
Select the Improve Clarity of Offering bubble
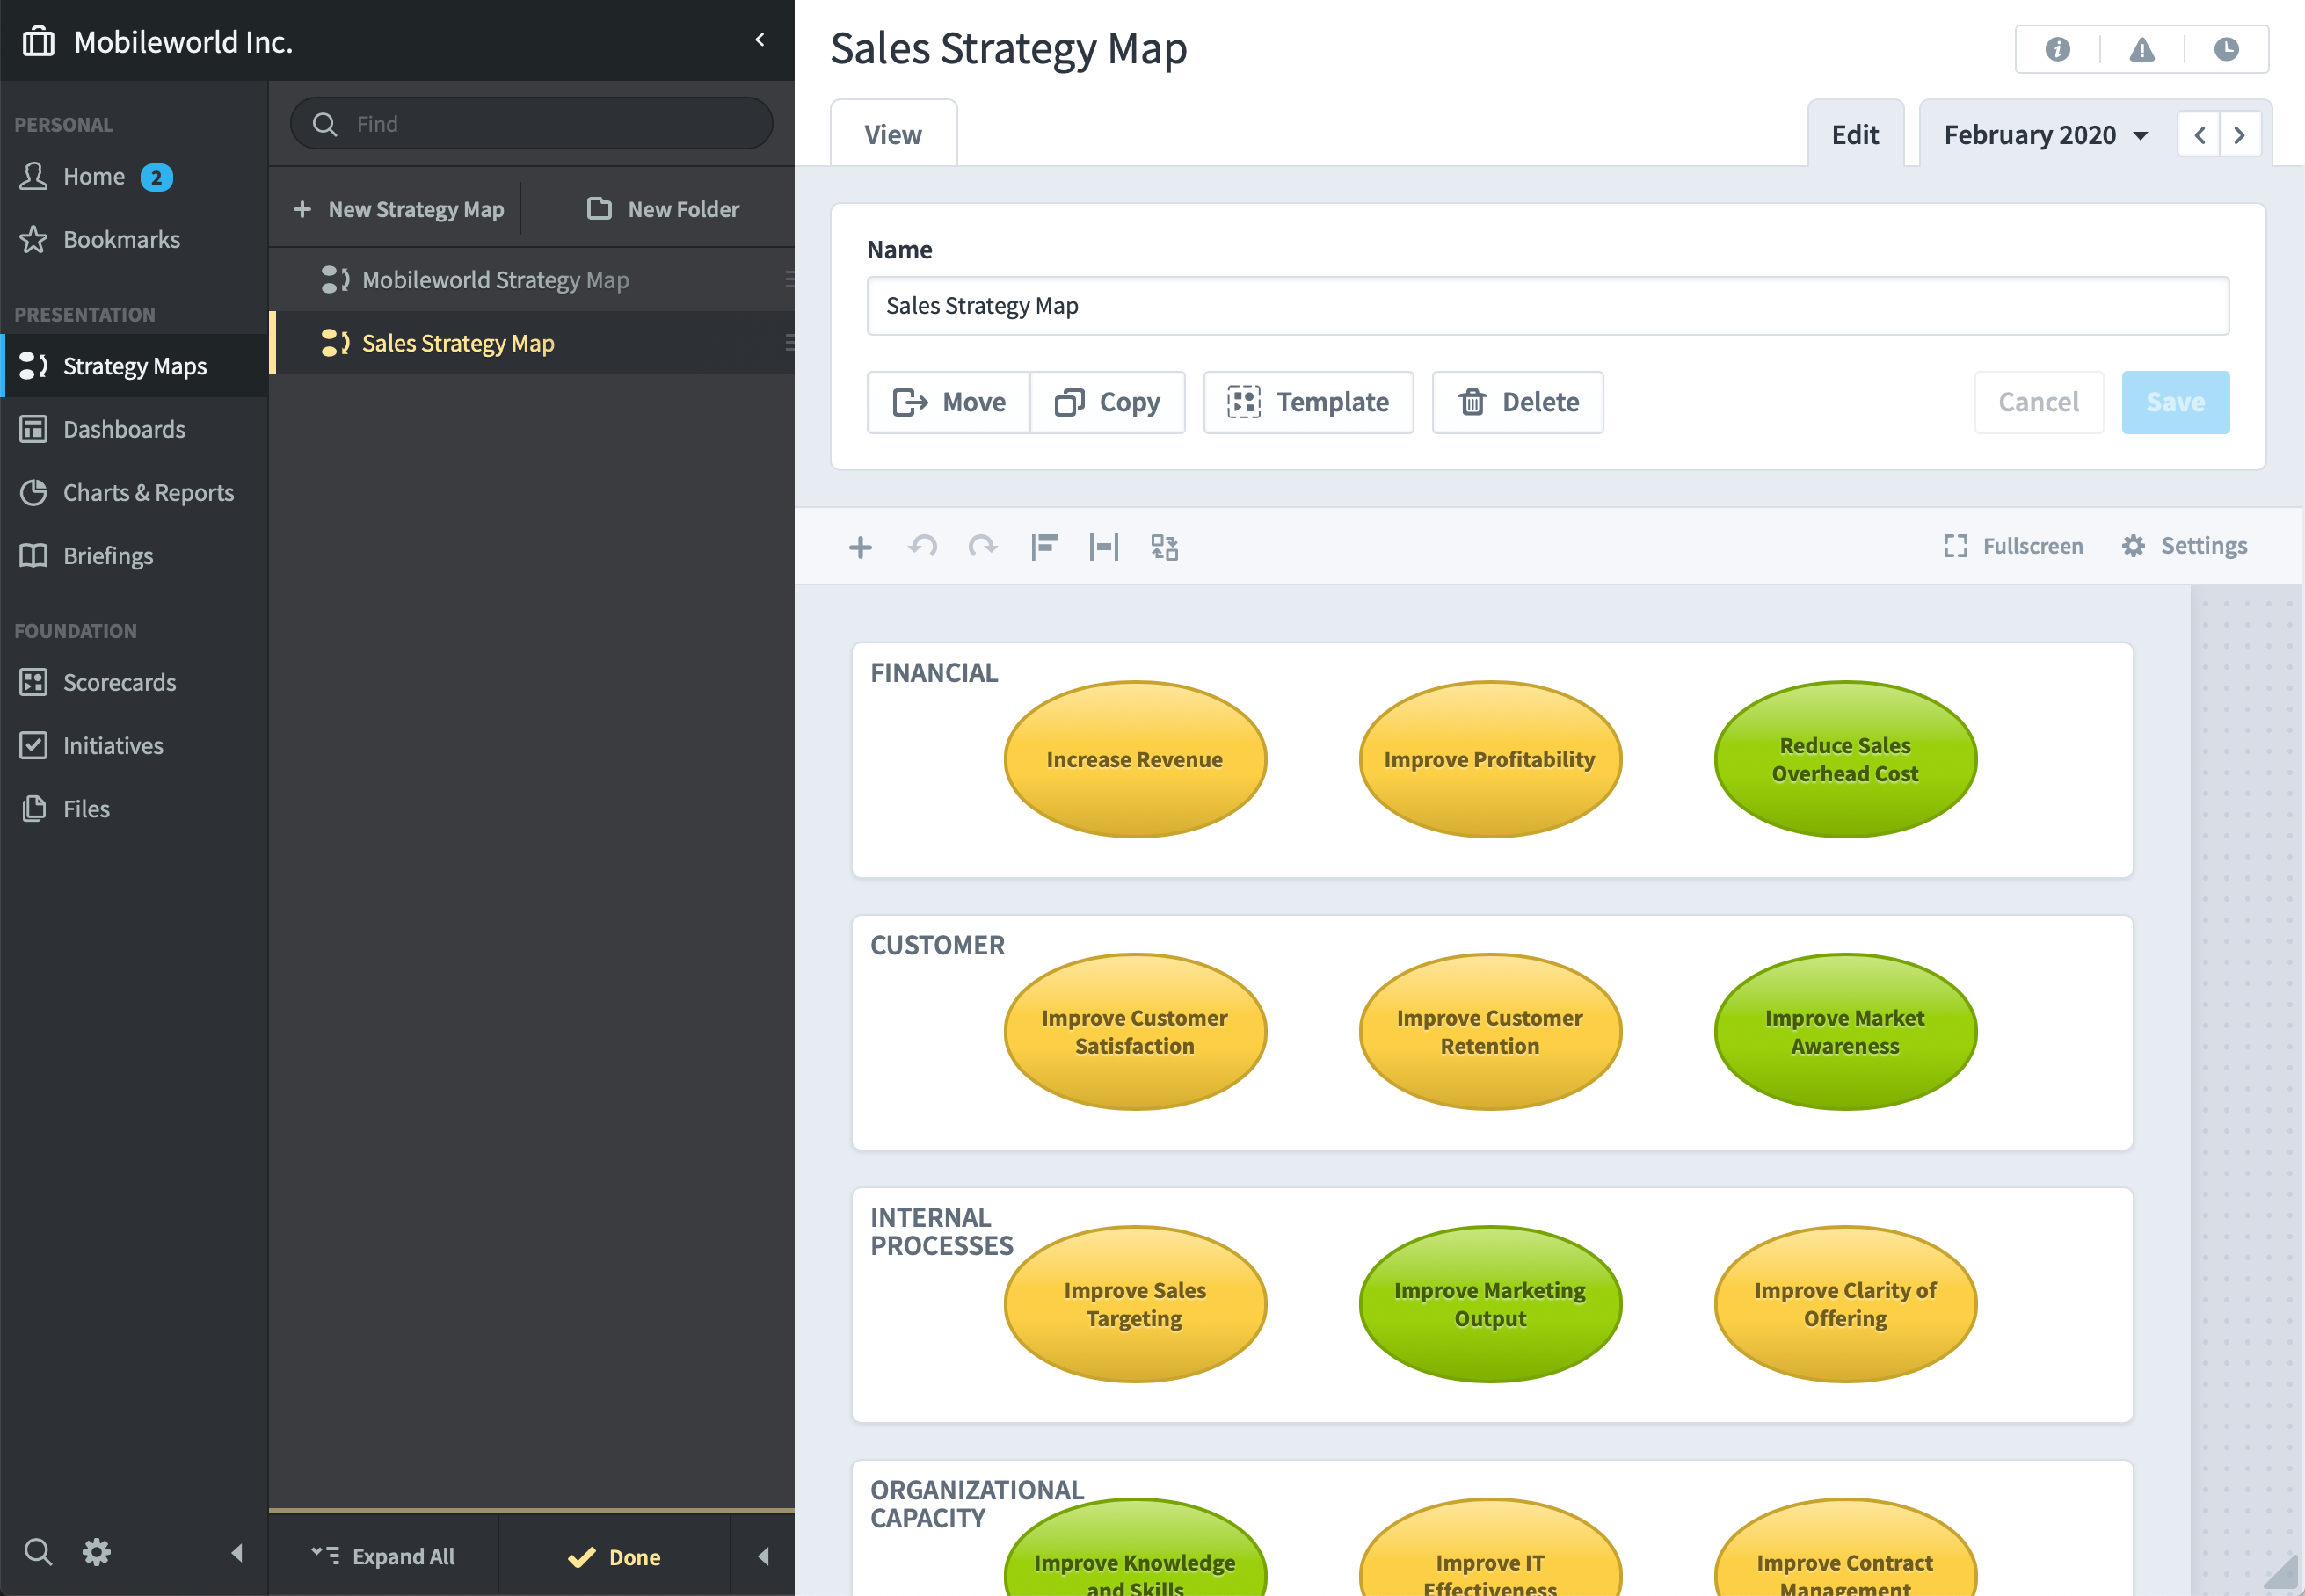tap(1845, 1305)
